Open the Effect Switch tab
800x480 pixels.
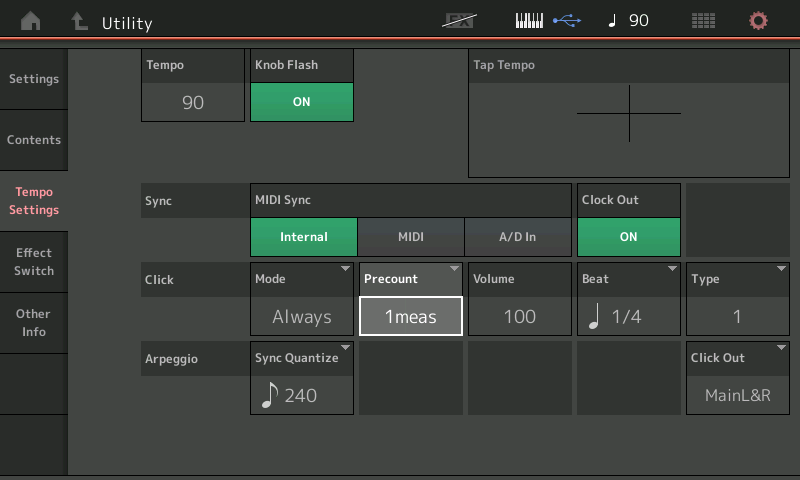(34, 262)
